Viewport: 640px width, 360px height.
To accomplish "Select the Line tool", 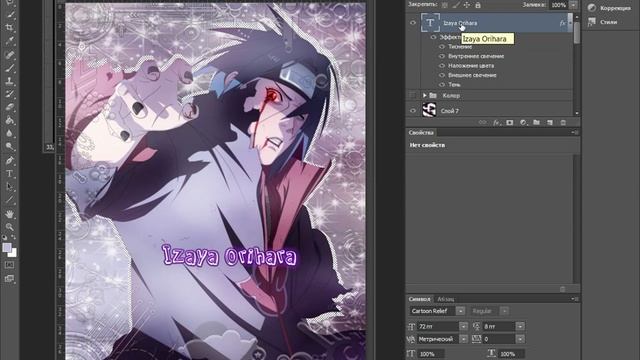I will pyautogui.click(x=9, y=200).
